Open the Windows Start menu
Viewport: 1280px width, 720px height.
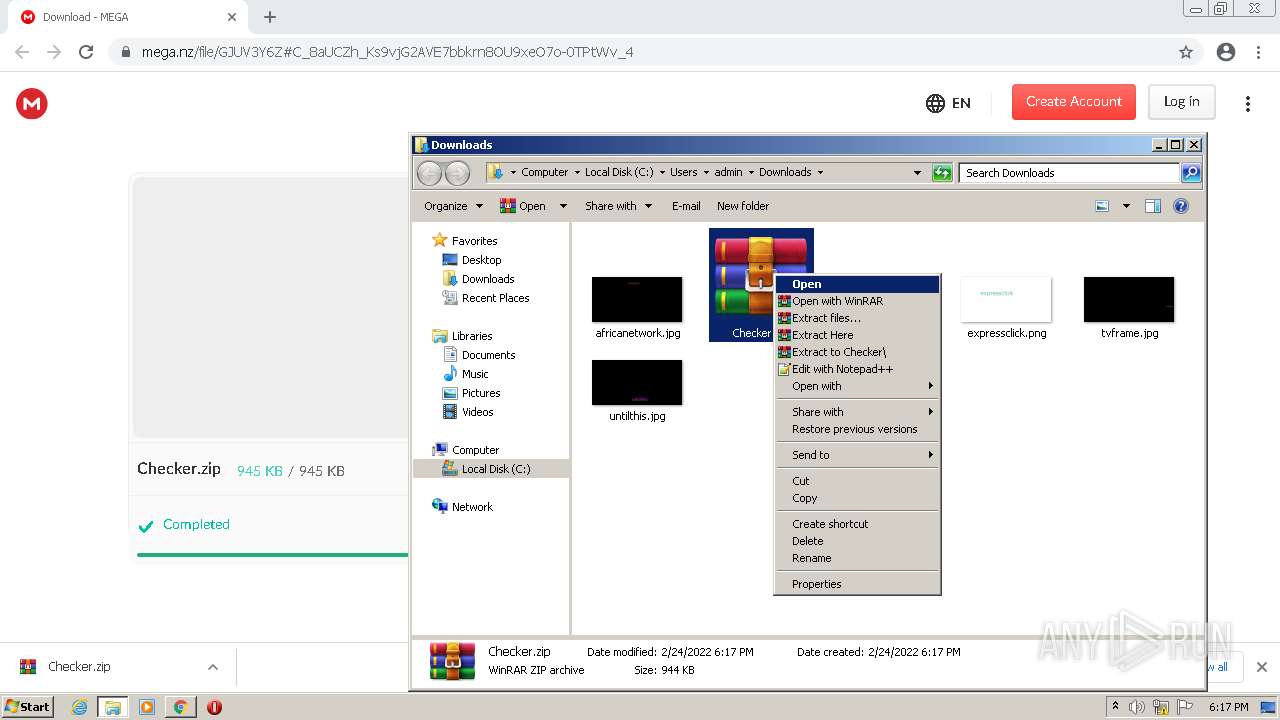(x=27, y=707)
